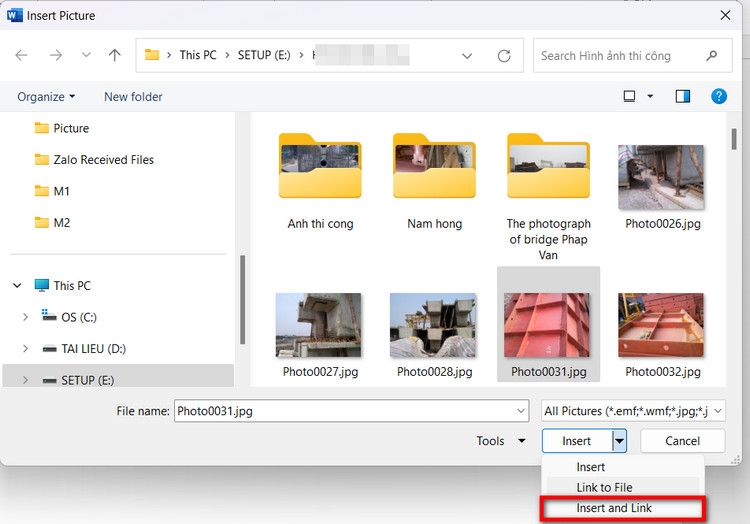The width and height of the screenshot is (750, 524).
Task: Refresh the folder contents
Action: point(504,56)
